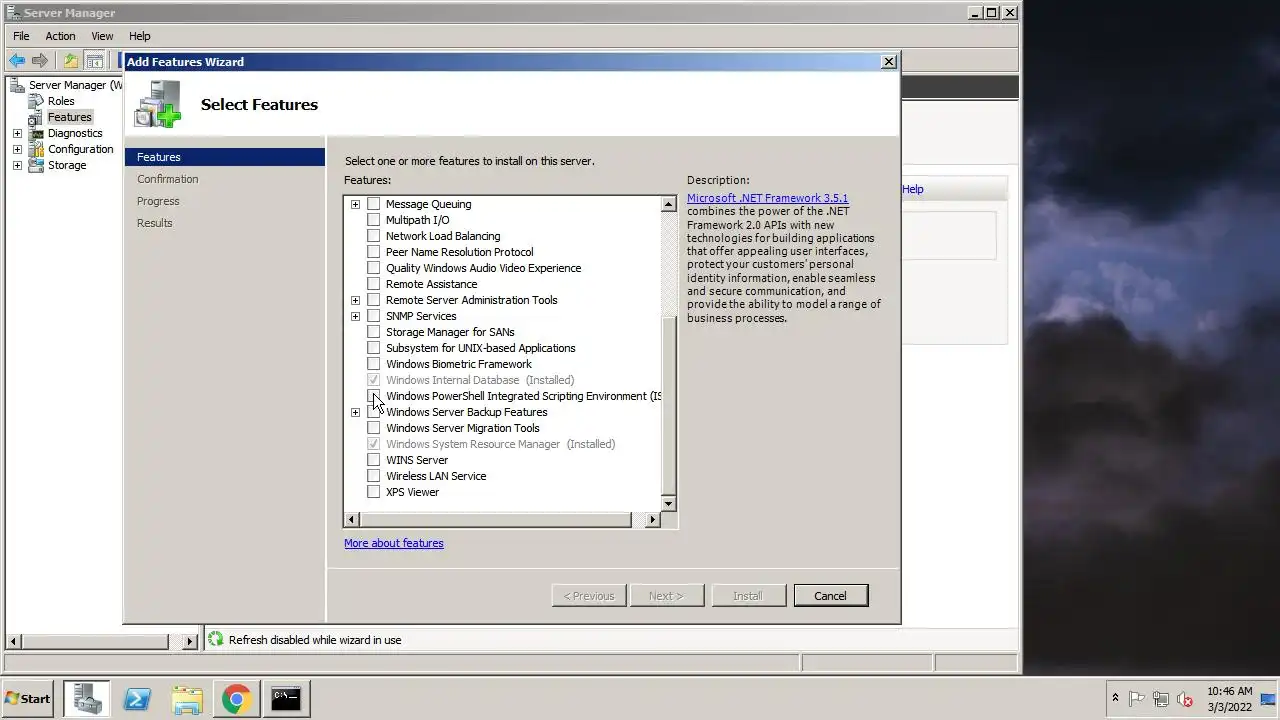Click the green refresh icon in status area
The width and height of the screenshot is (1280, 720).
point(215,639)
